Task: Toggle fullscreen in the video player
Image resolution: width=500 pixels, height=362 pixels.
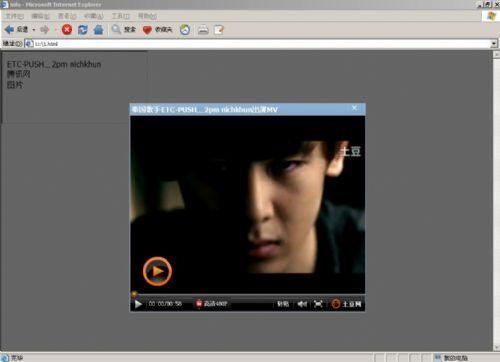Action: coord(318,304)
